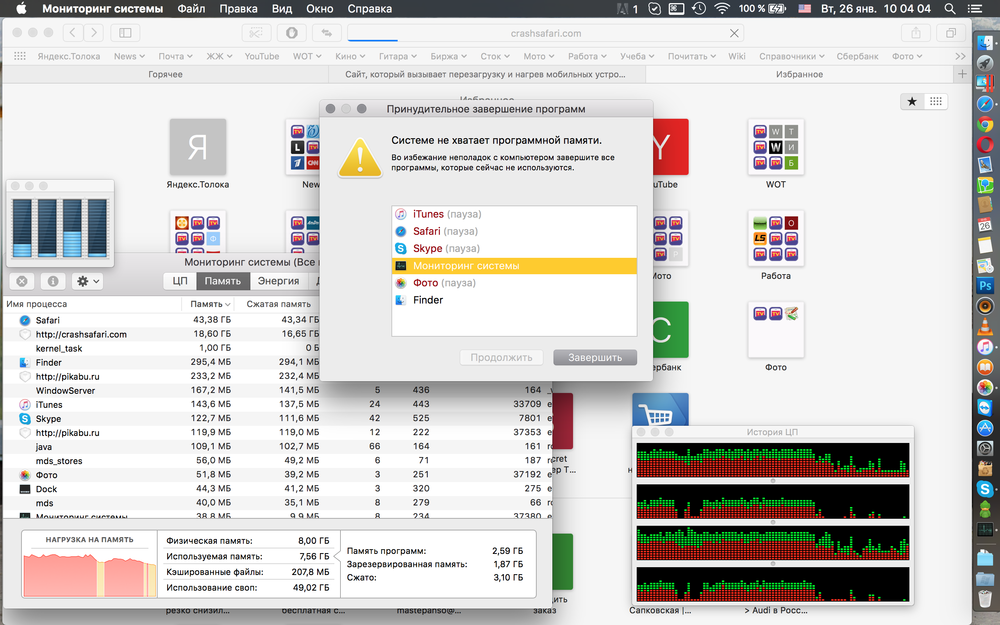The width and height of the screenshot is (1000, 625).
Task: Show all tabs overview in Safari
Action: coord(950,33)
